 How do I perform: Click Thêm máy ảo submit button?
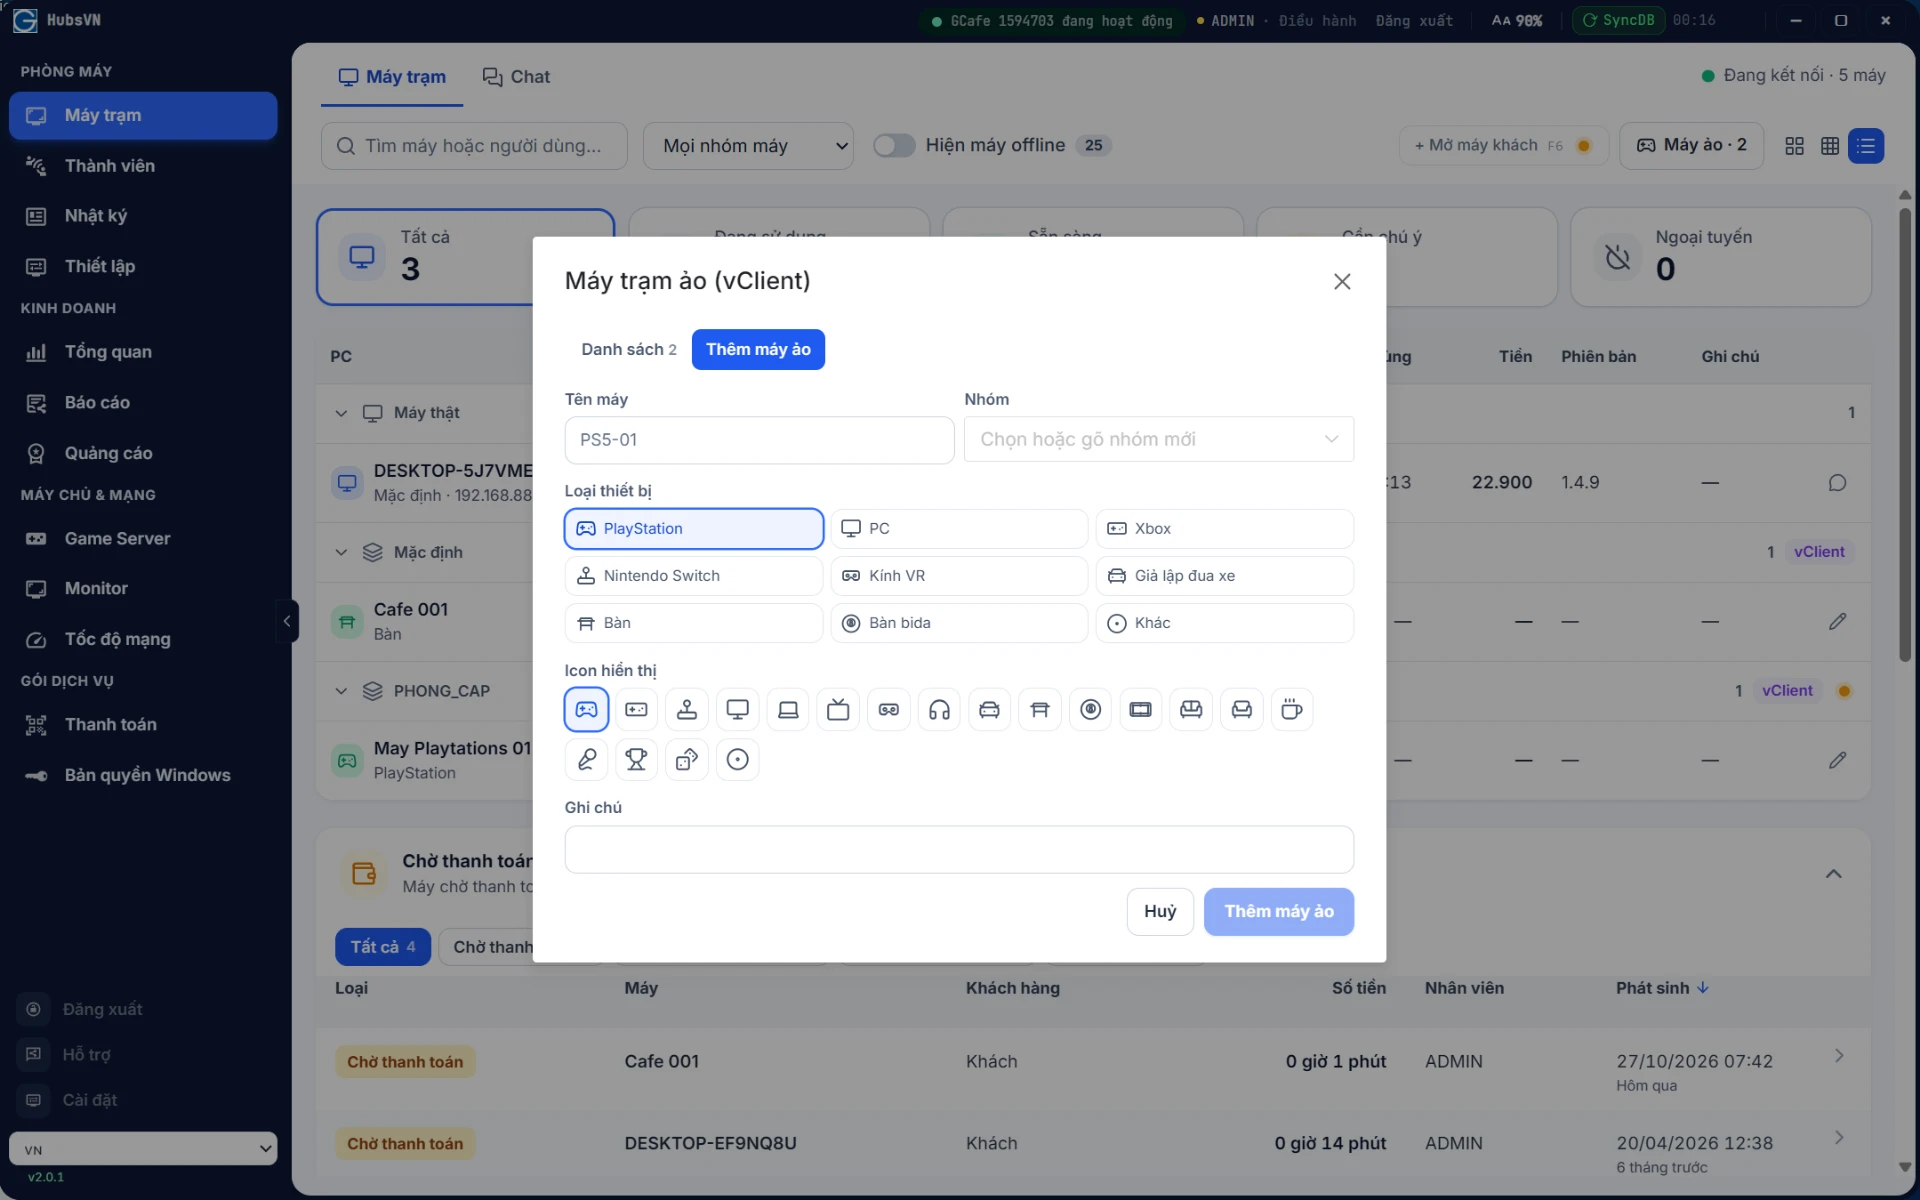coord(1279,912)
